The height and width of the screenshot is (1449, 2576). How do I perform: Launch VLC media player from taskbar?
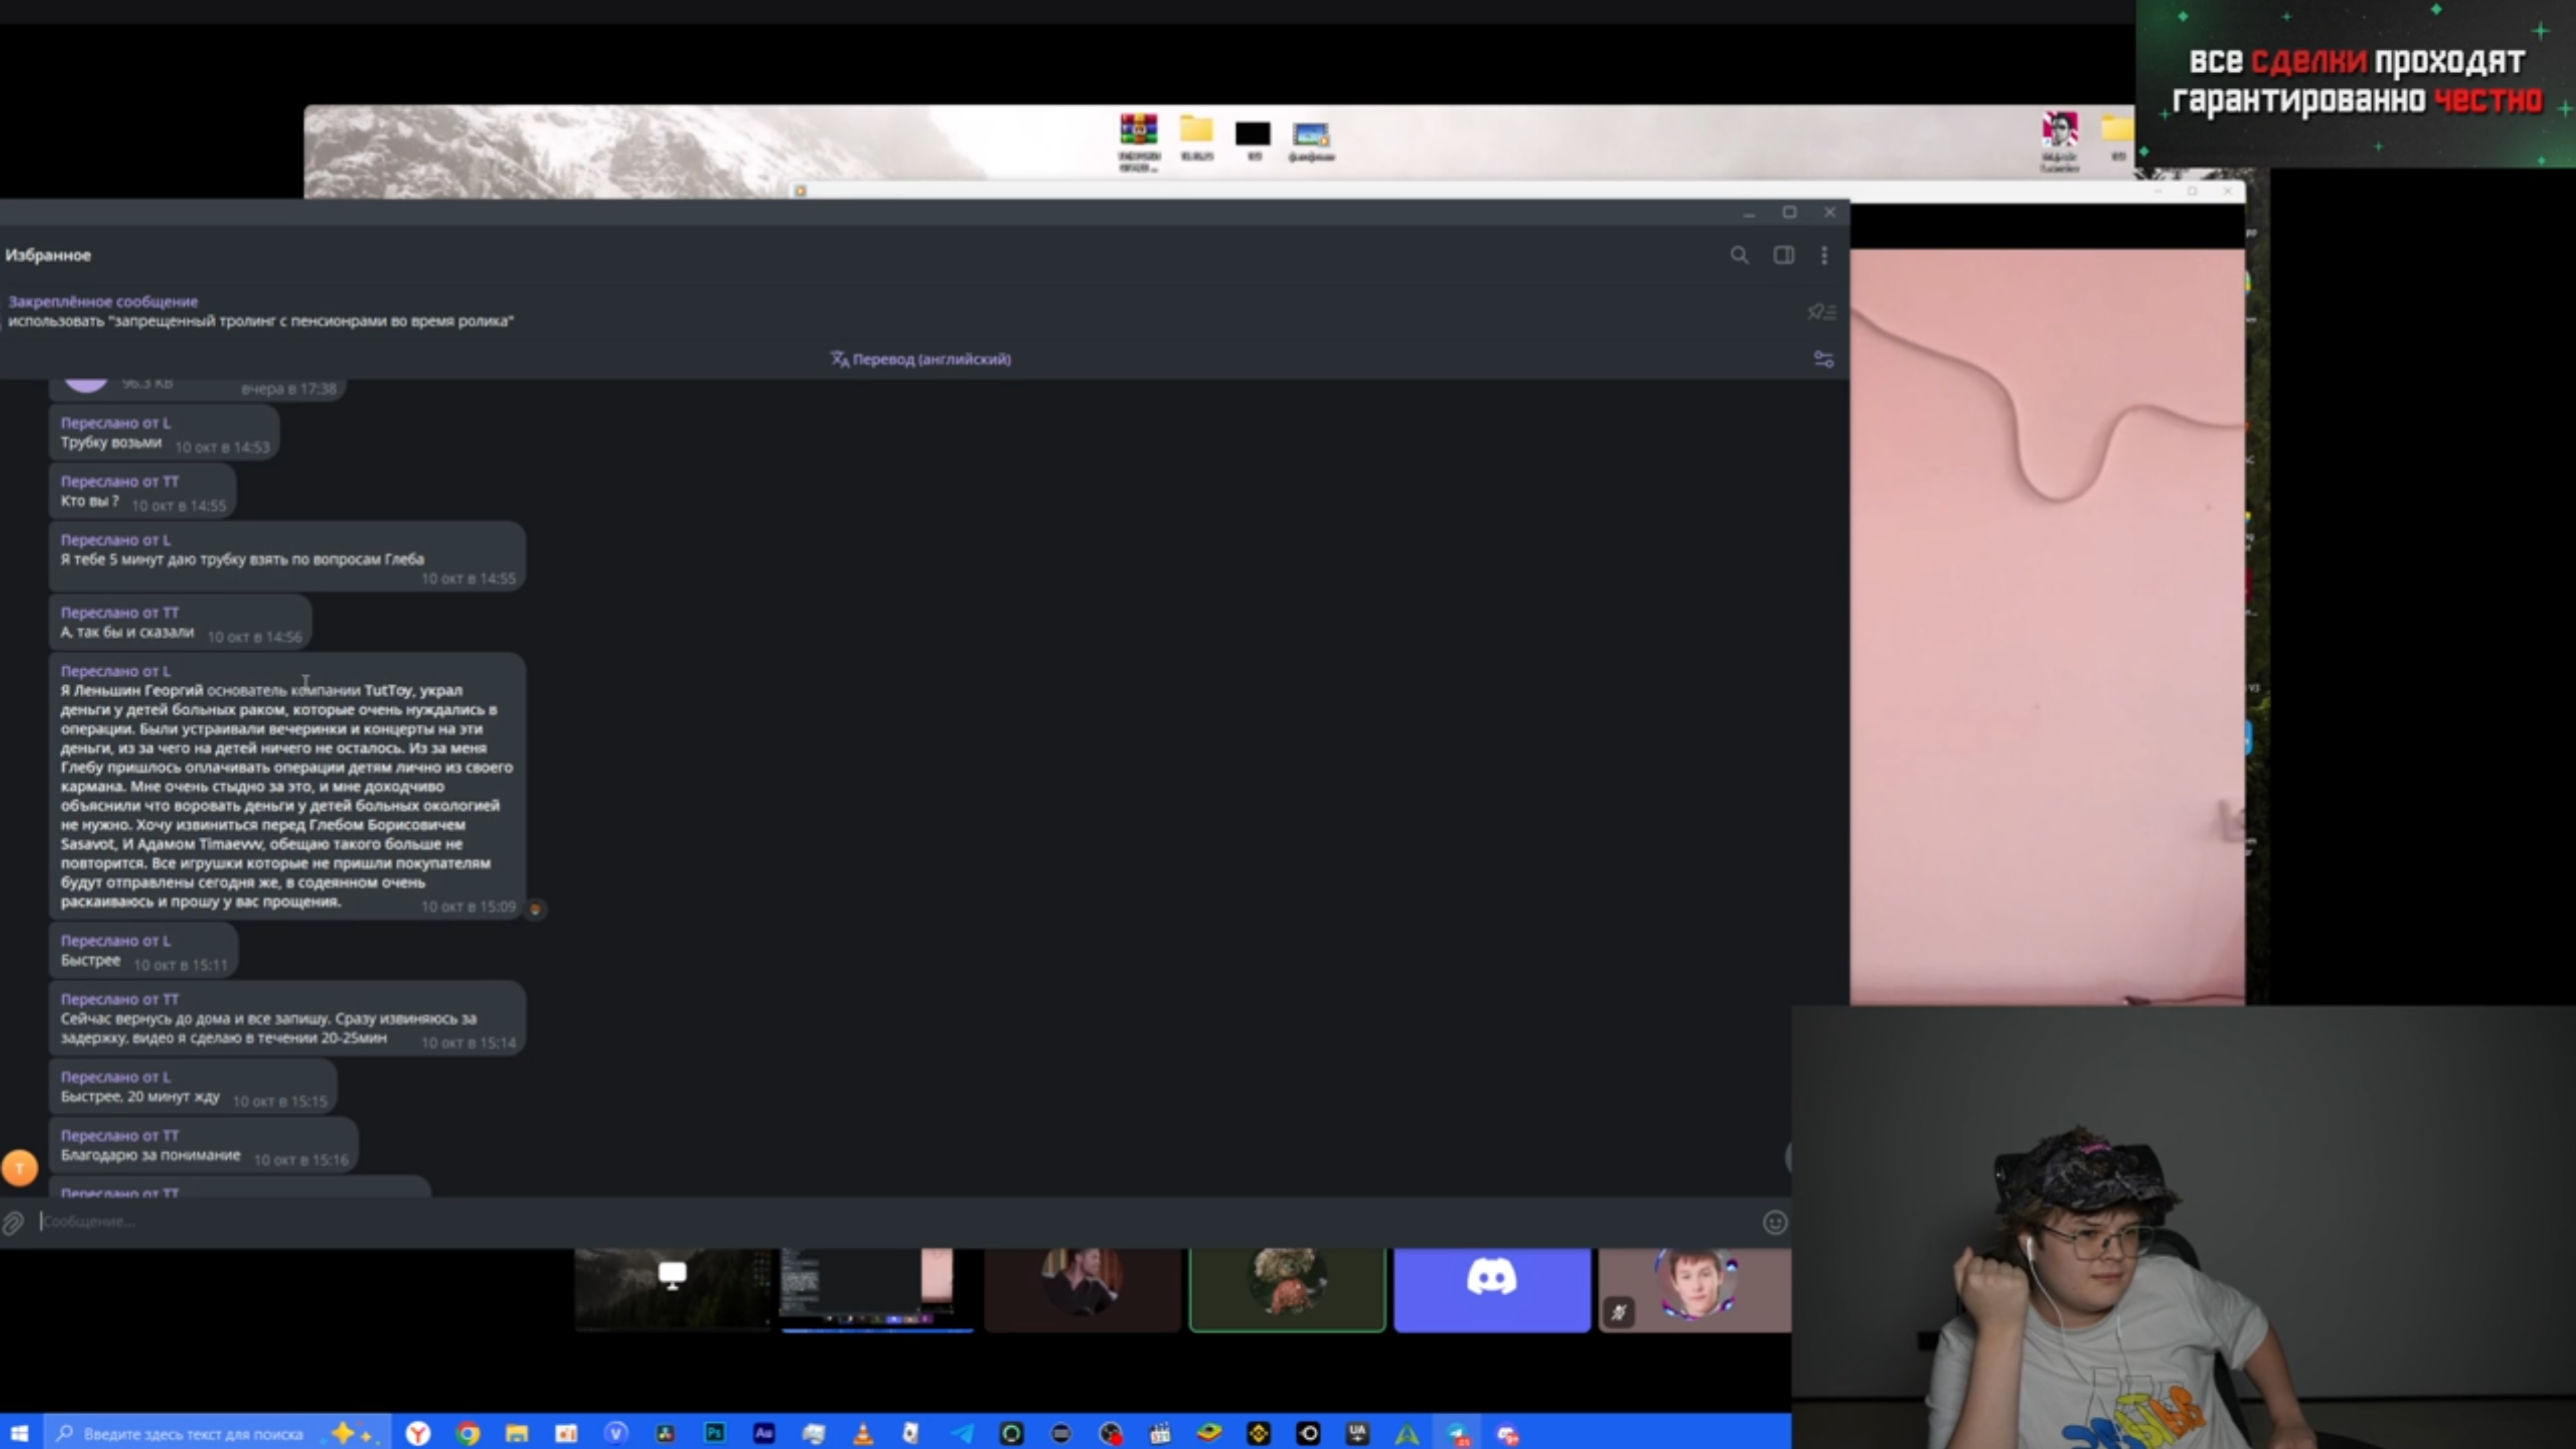[x=862, y=1434]
